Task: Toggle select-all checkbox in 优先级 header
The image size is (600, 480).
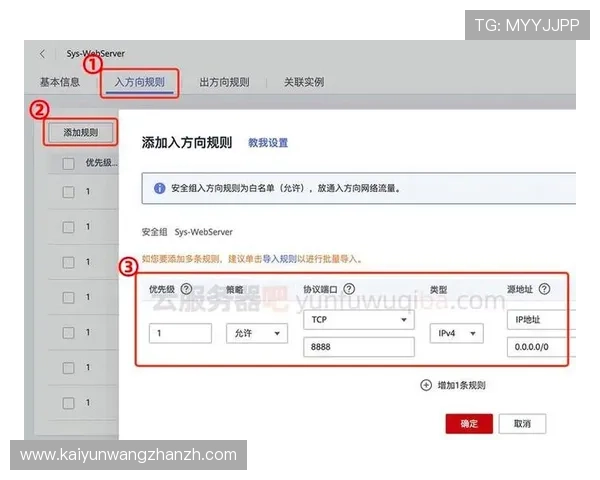Action: point(68,164)
